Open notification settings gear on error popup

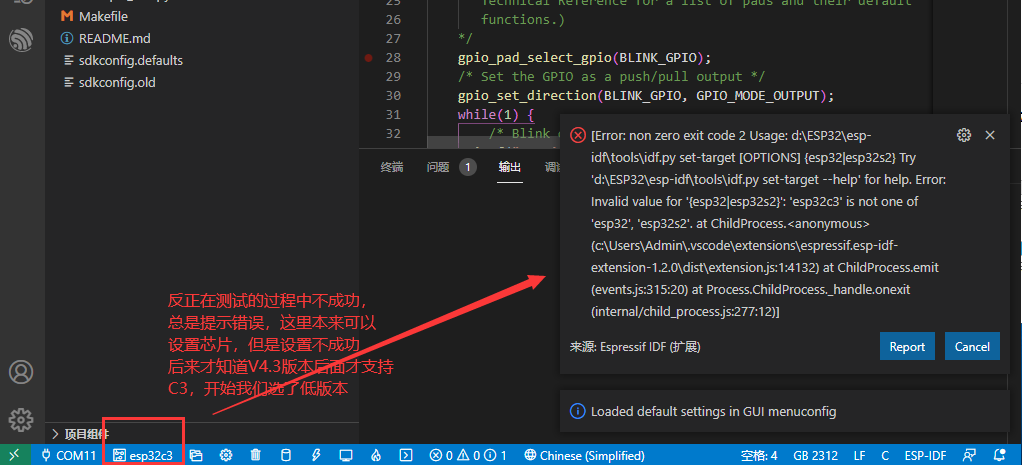click(963, 135)
